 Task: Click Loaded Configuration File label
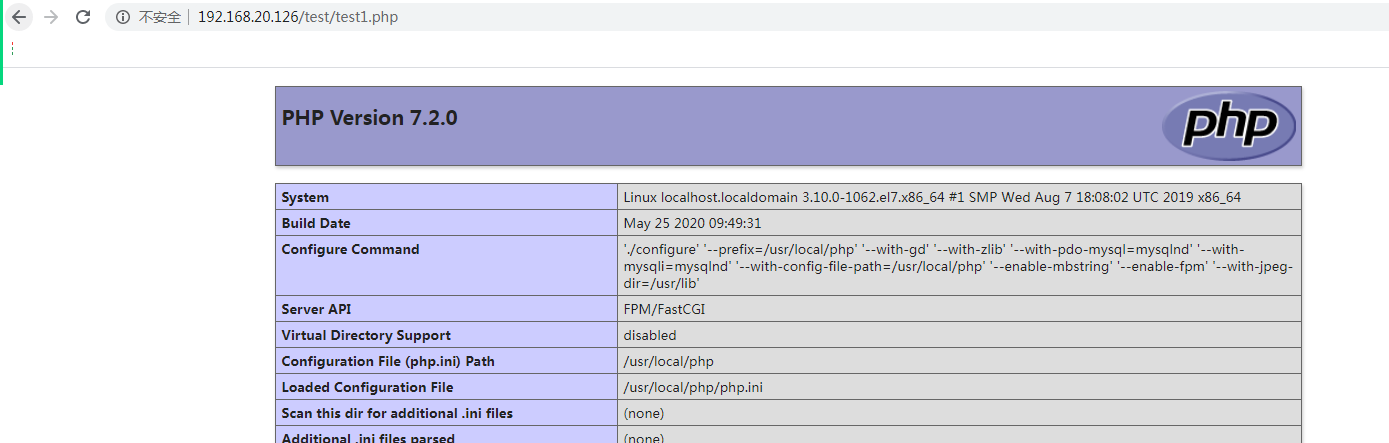(x=367, y=387)
